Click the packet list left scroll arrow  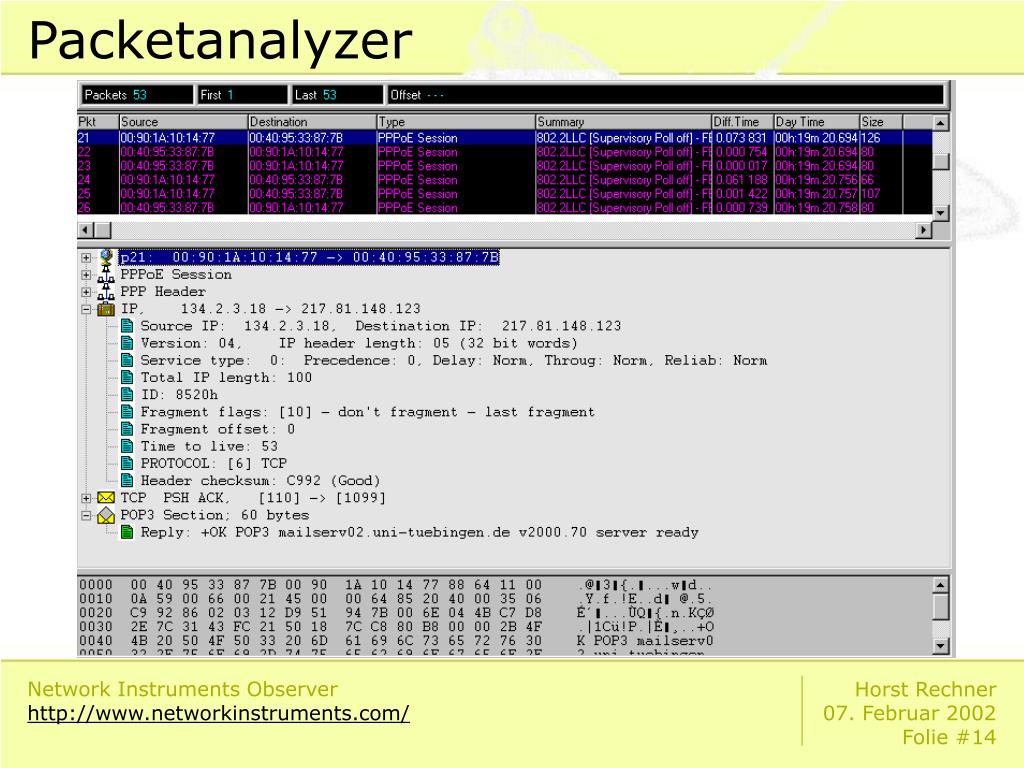tap(86, 230)
